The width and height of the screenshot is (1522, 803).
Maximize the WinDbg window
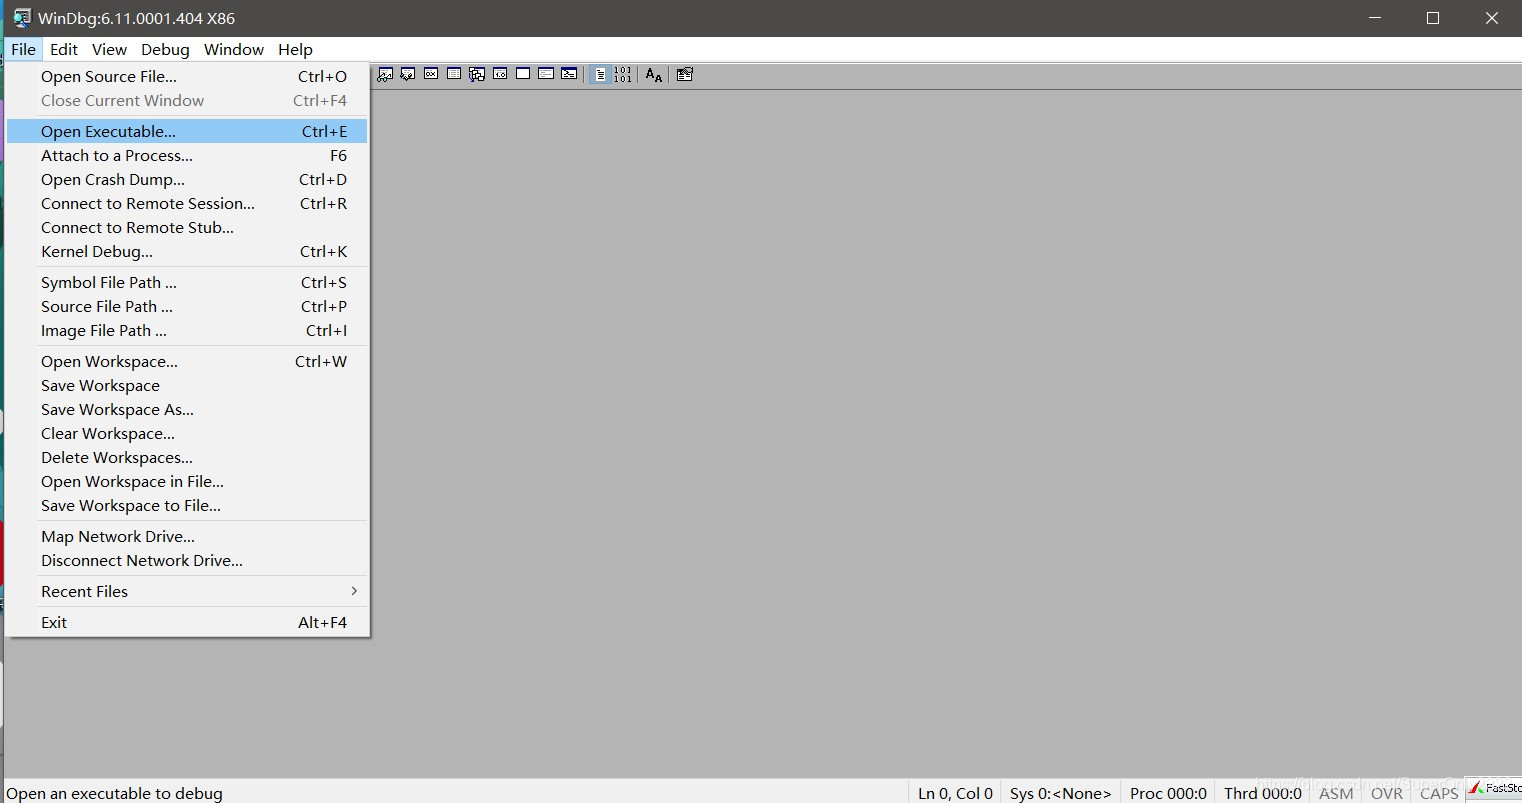tap(1432, 18)
